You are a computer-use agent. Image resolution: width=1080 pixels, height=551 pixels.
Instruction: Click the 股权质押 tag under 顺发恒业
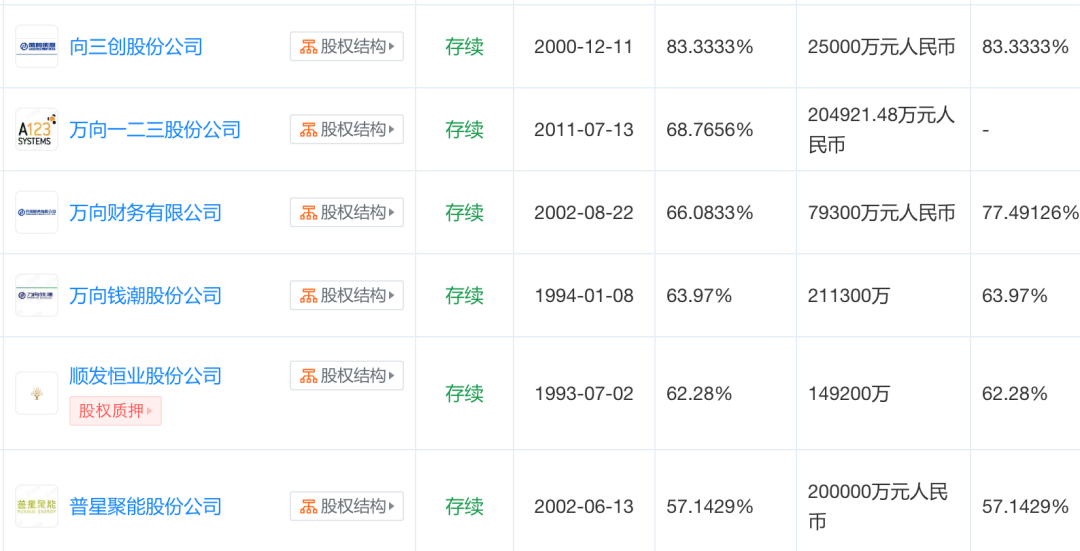[115, 411]
